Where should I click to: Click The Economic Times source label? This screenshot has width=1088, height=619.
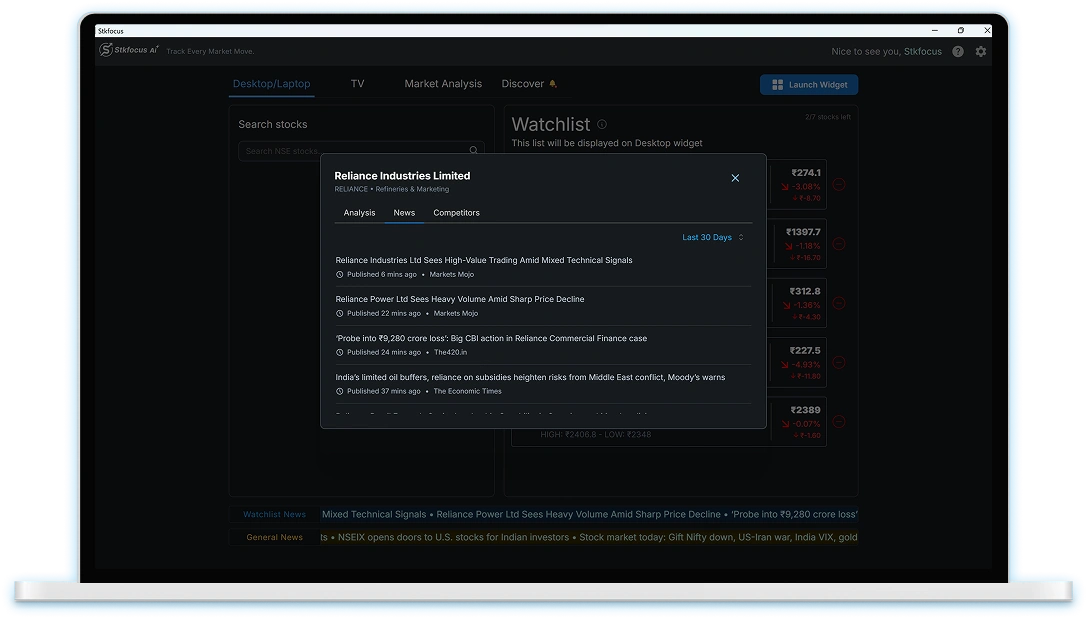(x=468, y=391)
